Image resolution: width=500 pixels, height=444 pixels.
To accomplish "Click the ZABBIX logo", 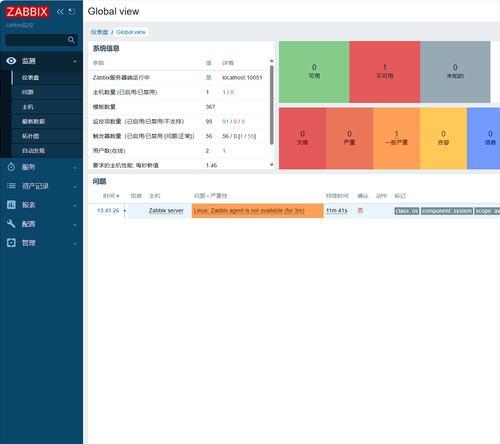I will tap(27, 12).
